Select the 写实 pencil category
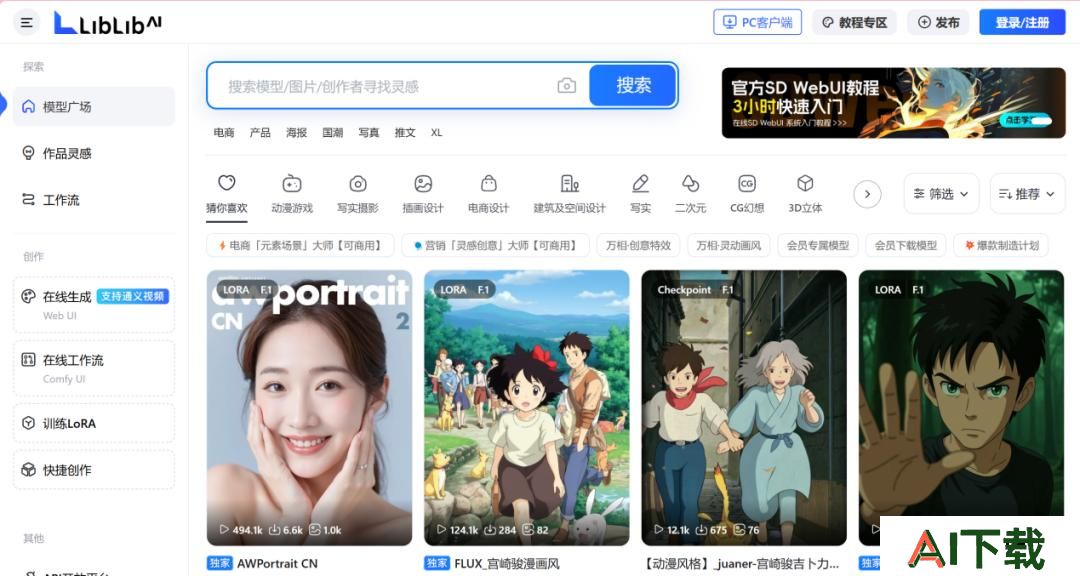The height and width of the screenshot is (576, 1080). tap(641, 194)
